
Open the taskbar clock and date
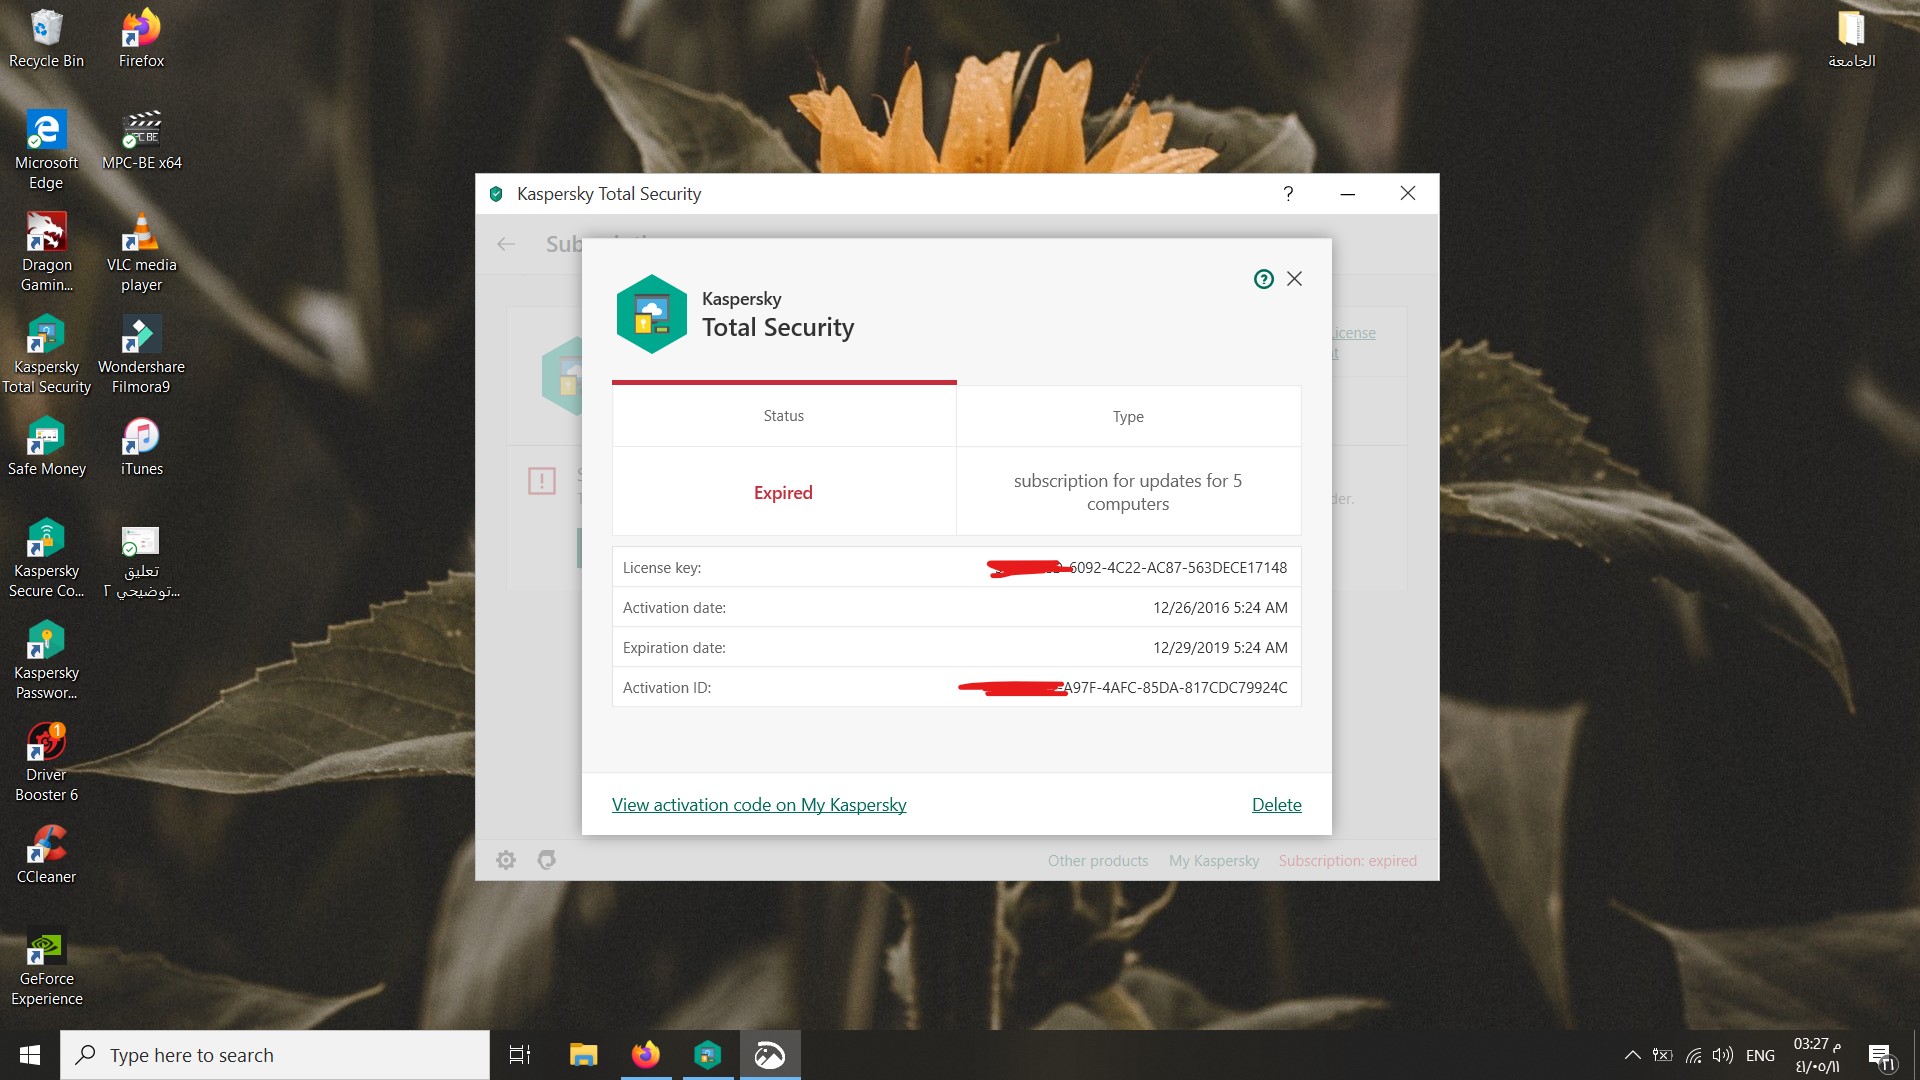click(1817, 1055)
